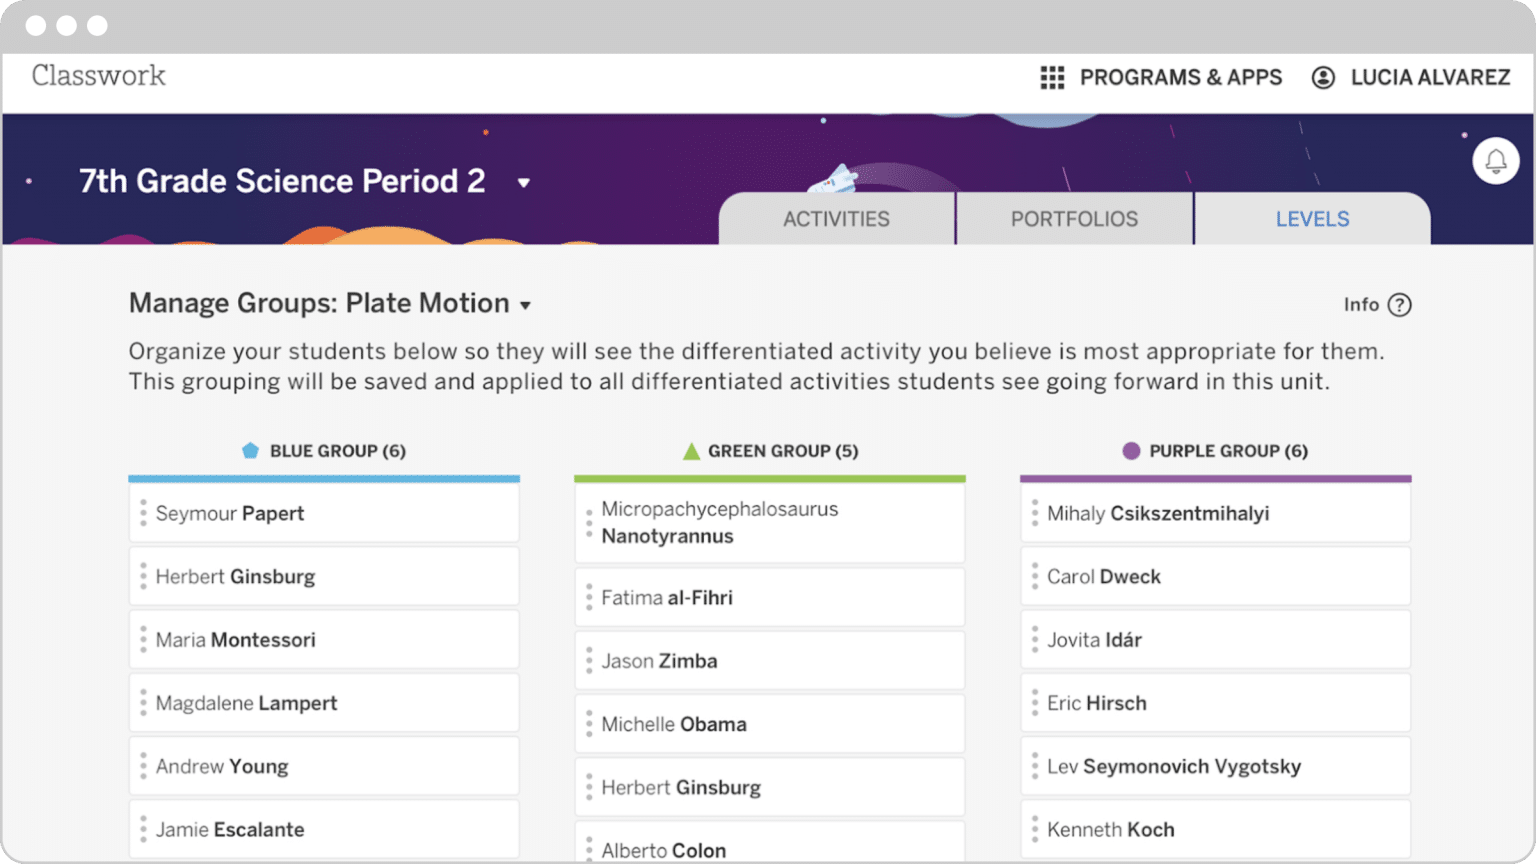Select the Levels tab

pos(1311,218)
